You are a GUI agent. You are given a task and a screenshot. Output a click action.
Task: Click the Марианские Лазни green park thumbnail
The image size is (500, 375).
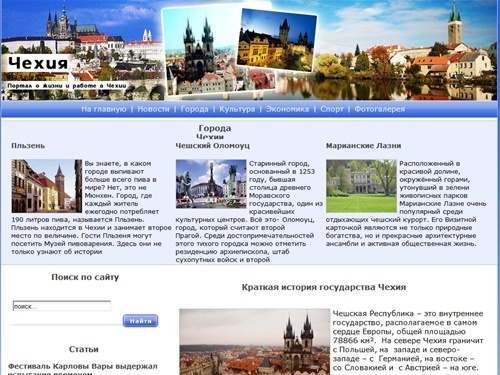(361, 186)
